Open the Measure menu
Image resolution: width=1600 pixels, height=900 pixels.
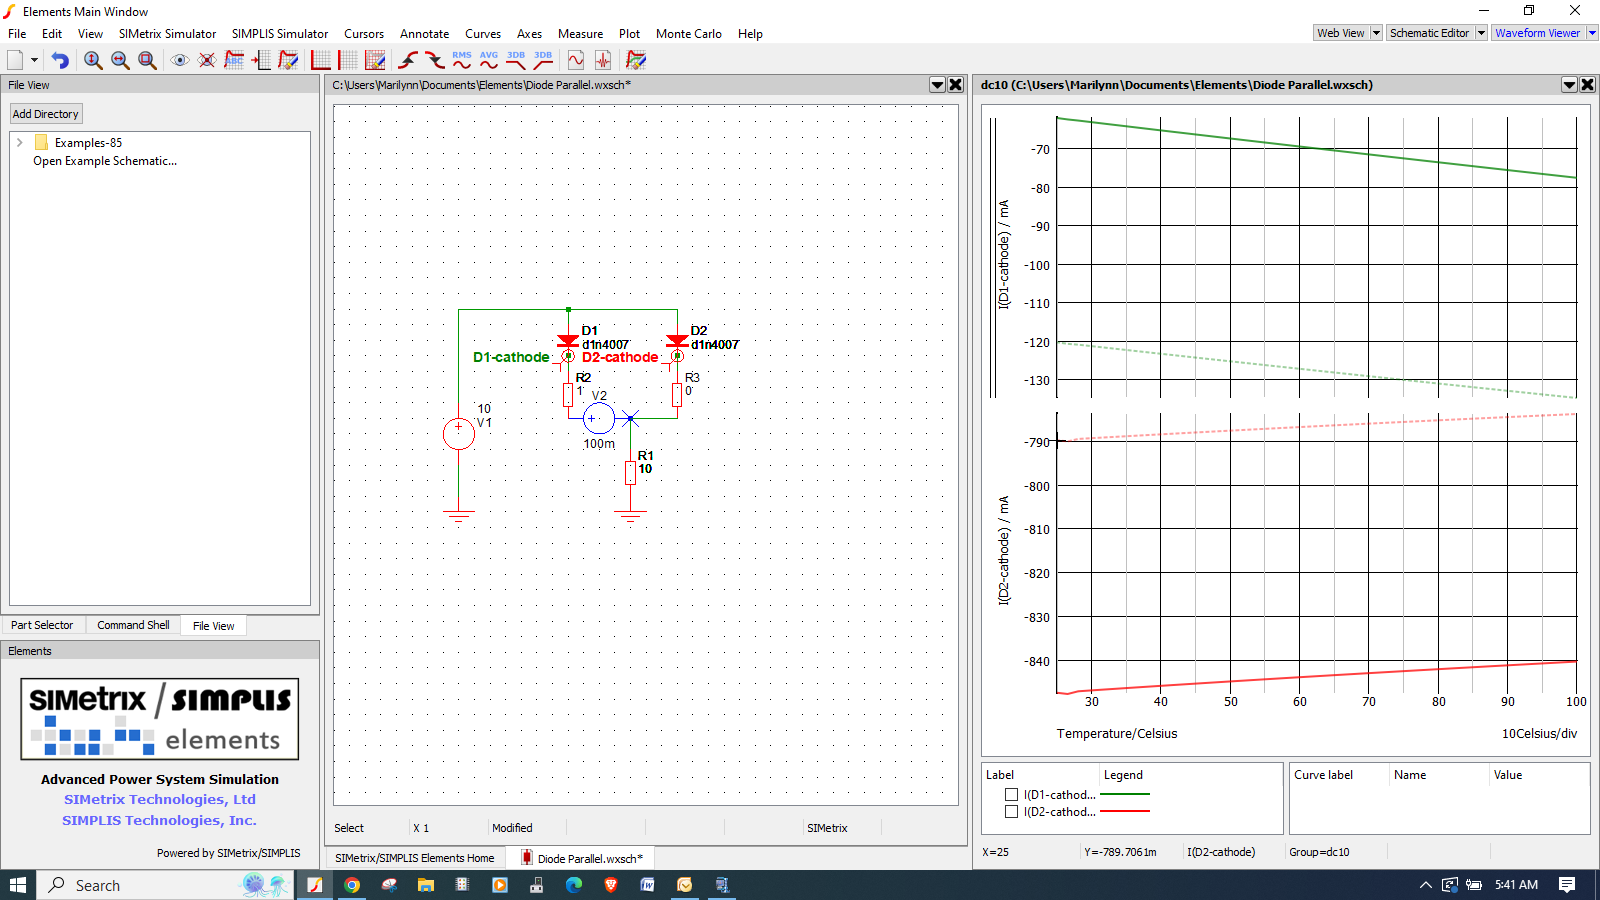(x=580, y=34)
